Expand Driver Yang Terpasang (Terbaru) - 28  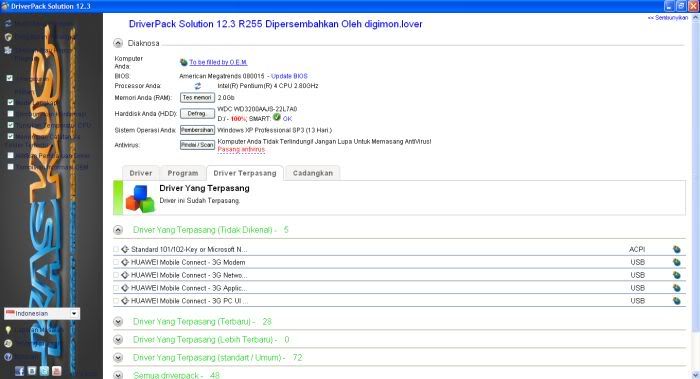[x=118, y=321]
